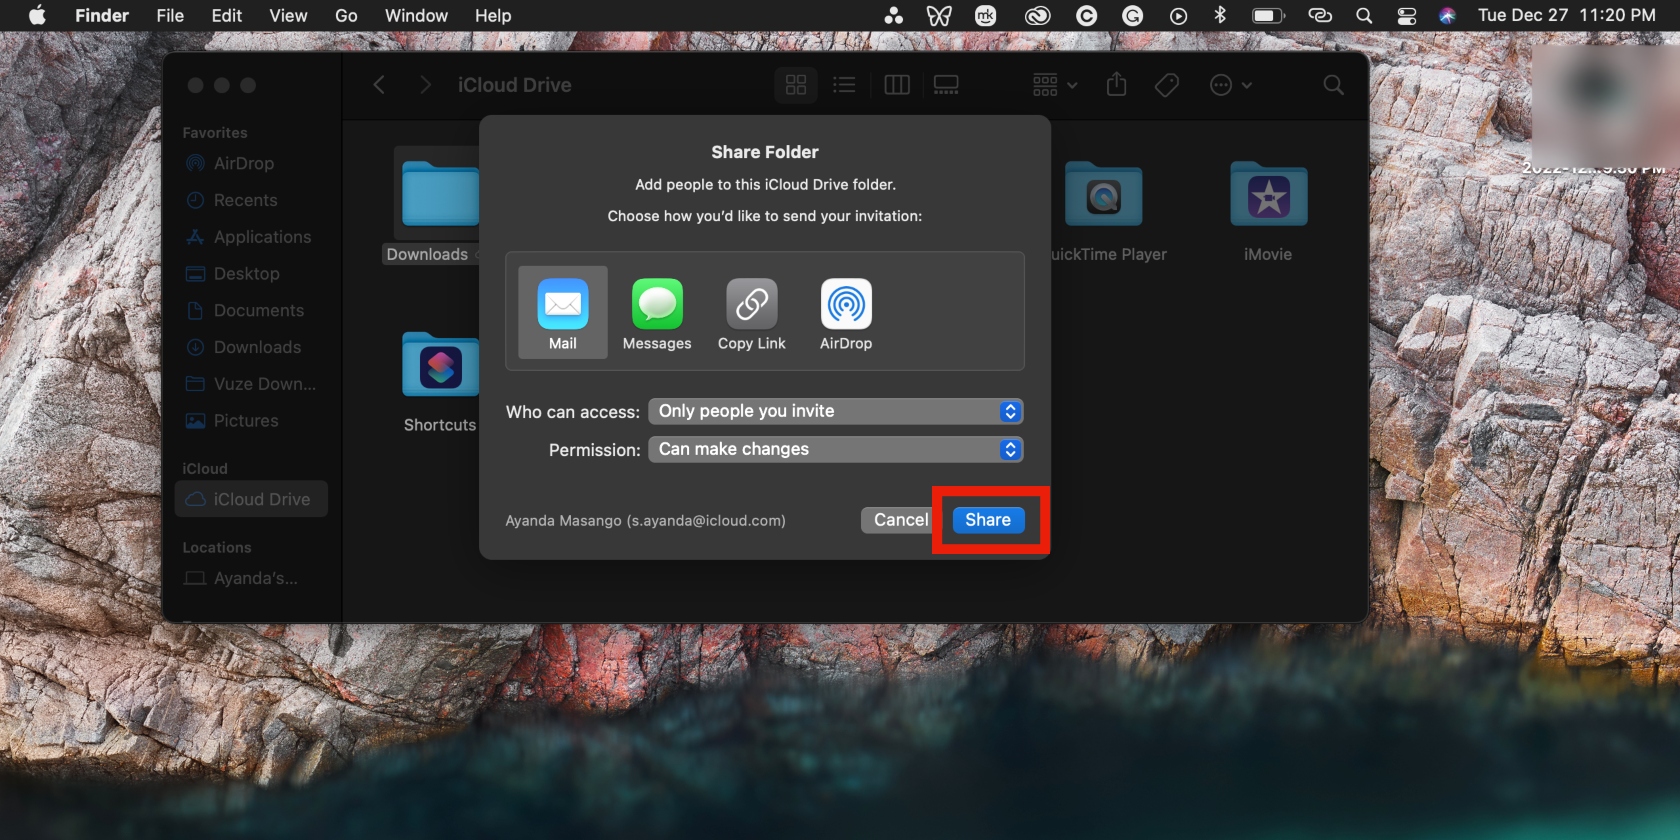Image resolution: width=1680 pixels, height=840 pixels.
Task: Select Ayanda's computer under Locations
Action: [241, 578]
